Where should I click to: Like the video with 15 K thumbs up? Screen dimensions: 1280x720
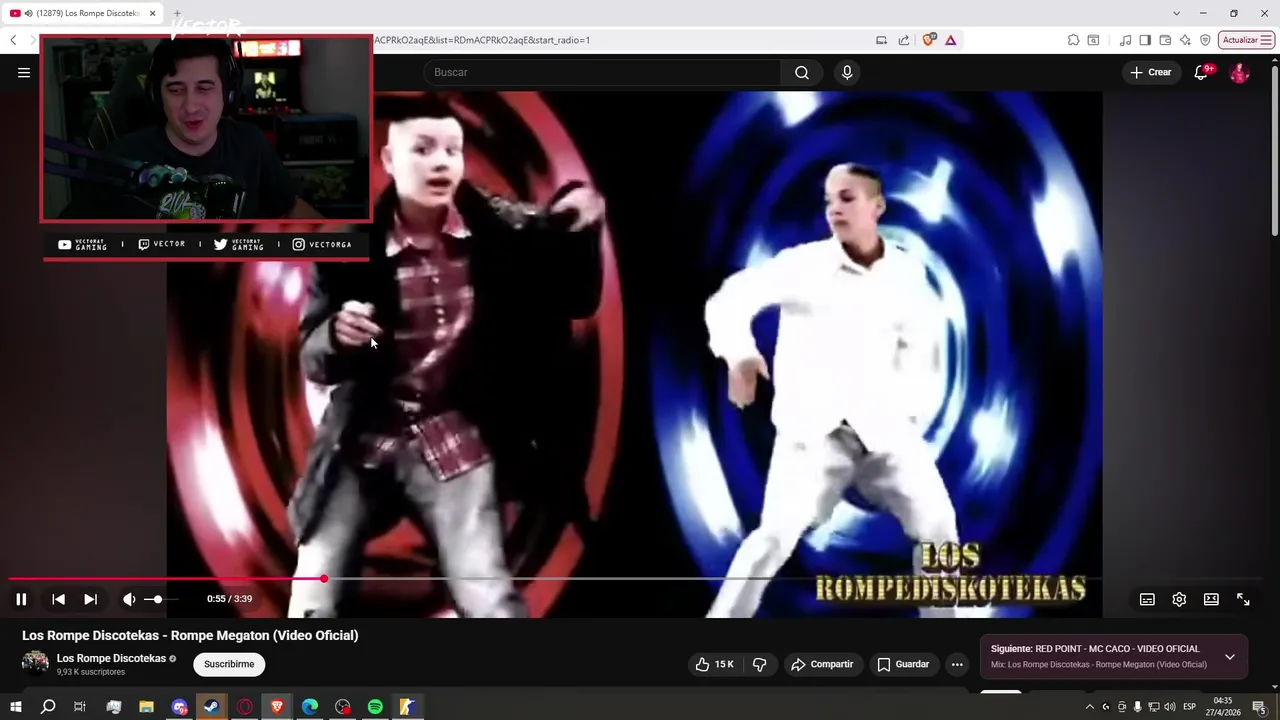pos(715,664)
